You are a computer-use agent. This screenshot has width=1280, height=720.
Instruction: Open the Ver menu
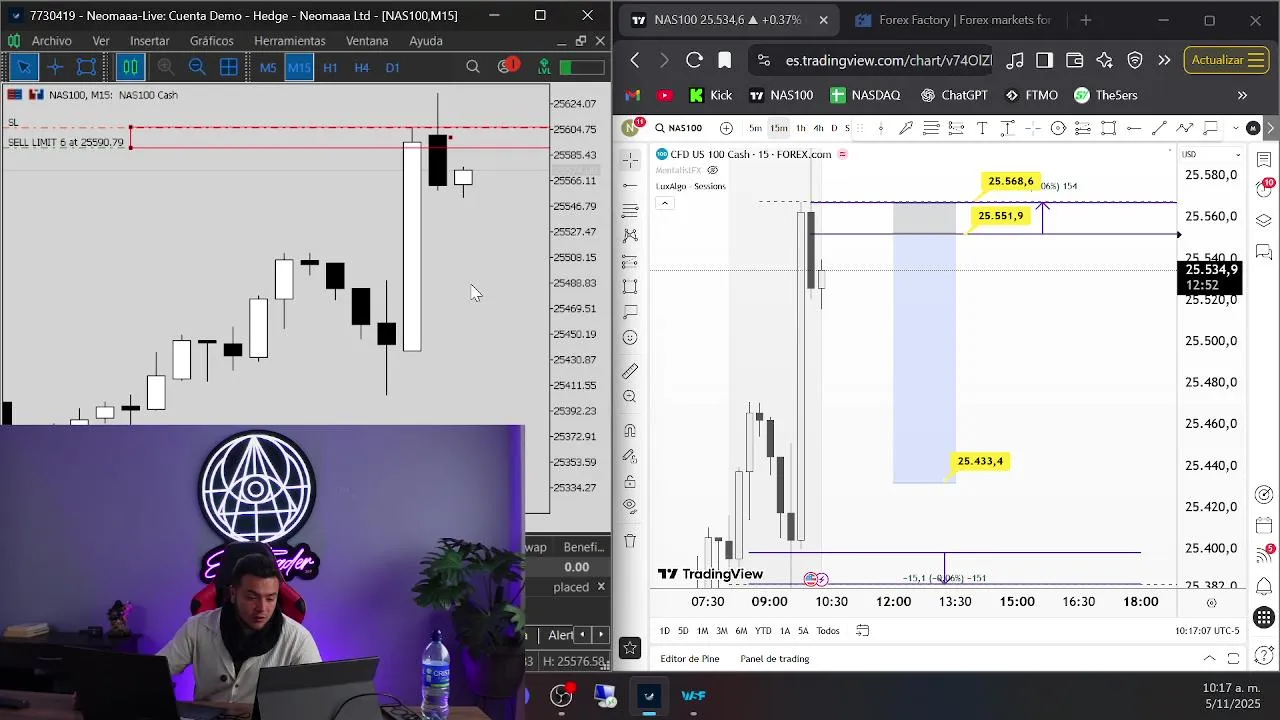point(101,41)
